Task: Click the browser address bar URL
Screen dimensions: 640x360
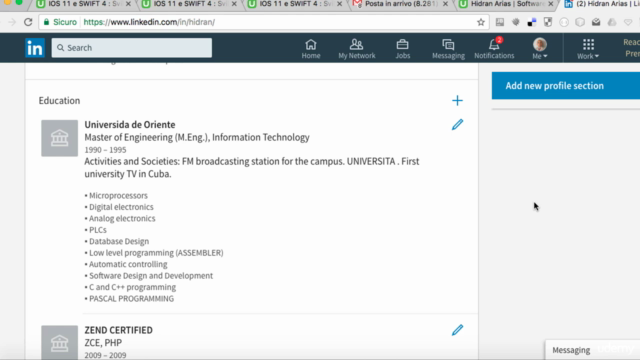Action: pyautogui.click(x=149, y=22)
